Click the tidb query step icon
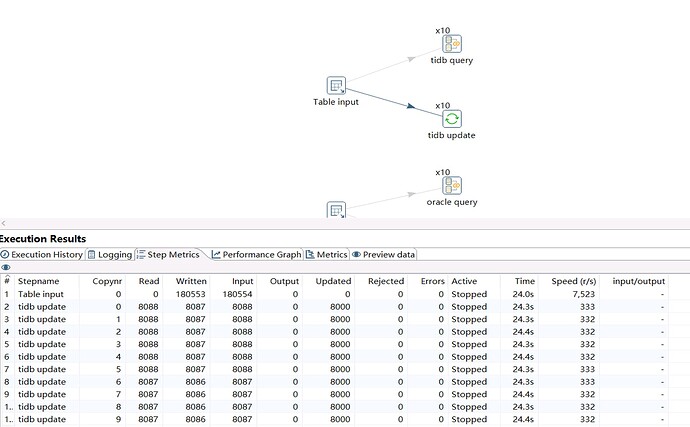 [x=451, y=43]
